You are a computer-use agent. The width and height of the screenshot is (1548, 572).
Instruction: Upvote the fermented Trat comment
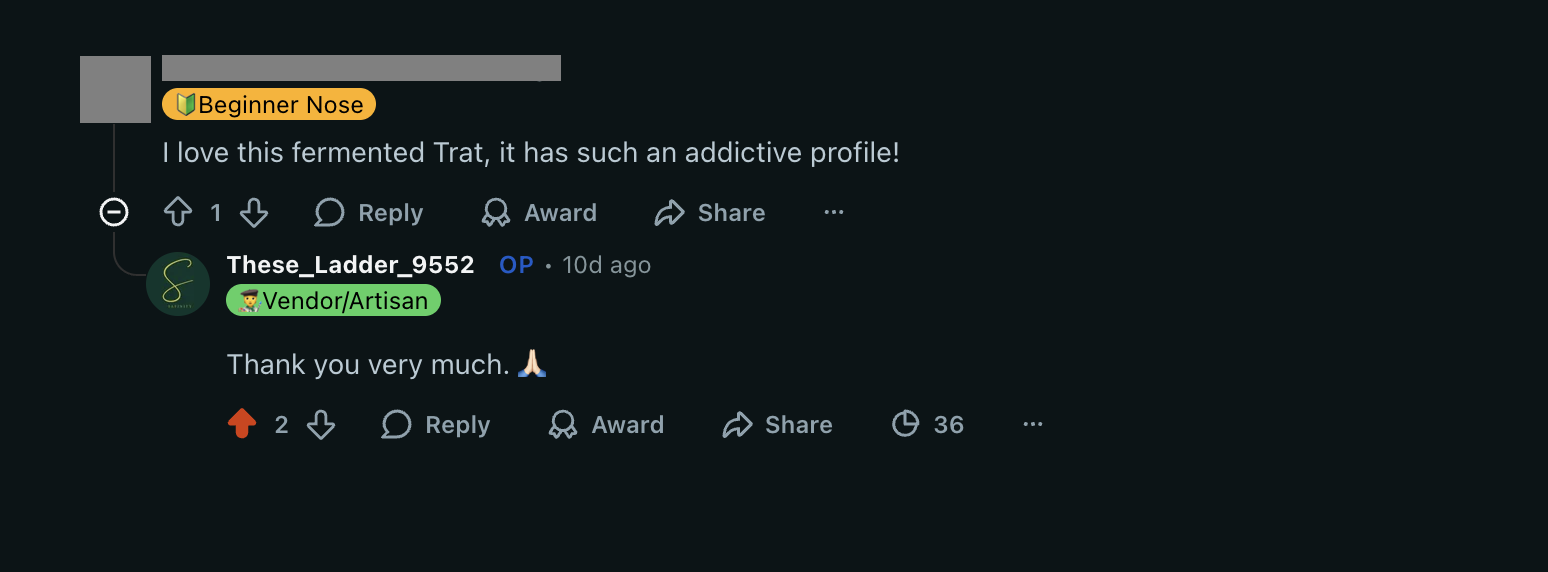178,212
